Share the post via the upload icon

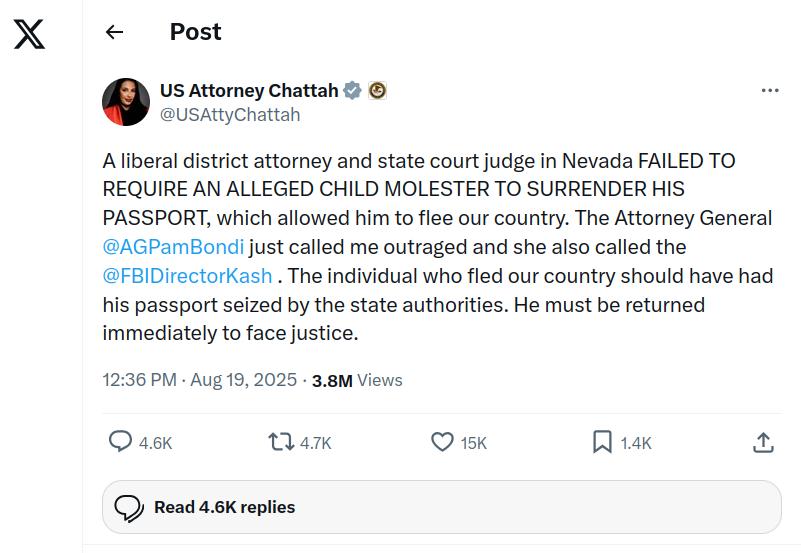click(x=762, y=441)
